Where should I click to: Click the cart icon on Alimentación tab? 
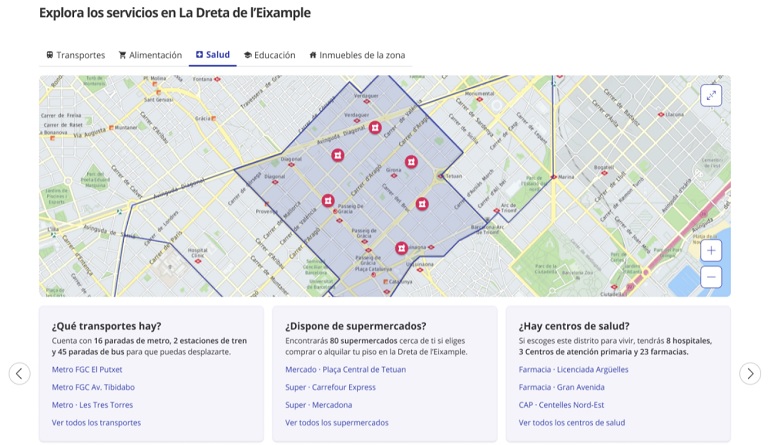(x=122, y=55)
